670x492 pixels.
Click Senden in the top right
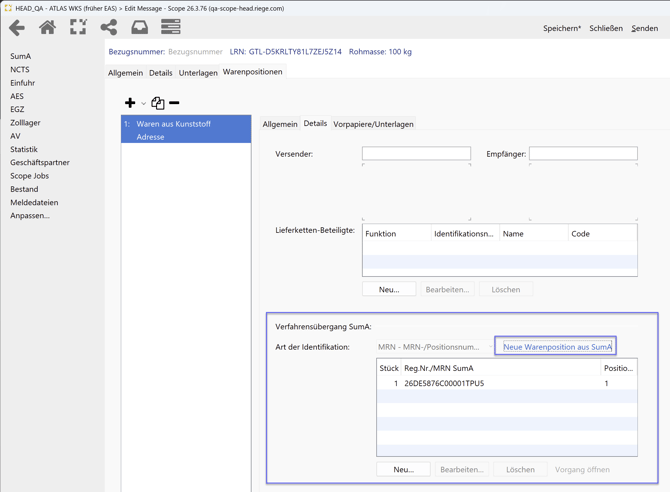point(644,28)
